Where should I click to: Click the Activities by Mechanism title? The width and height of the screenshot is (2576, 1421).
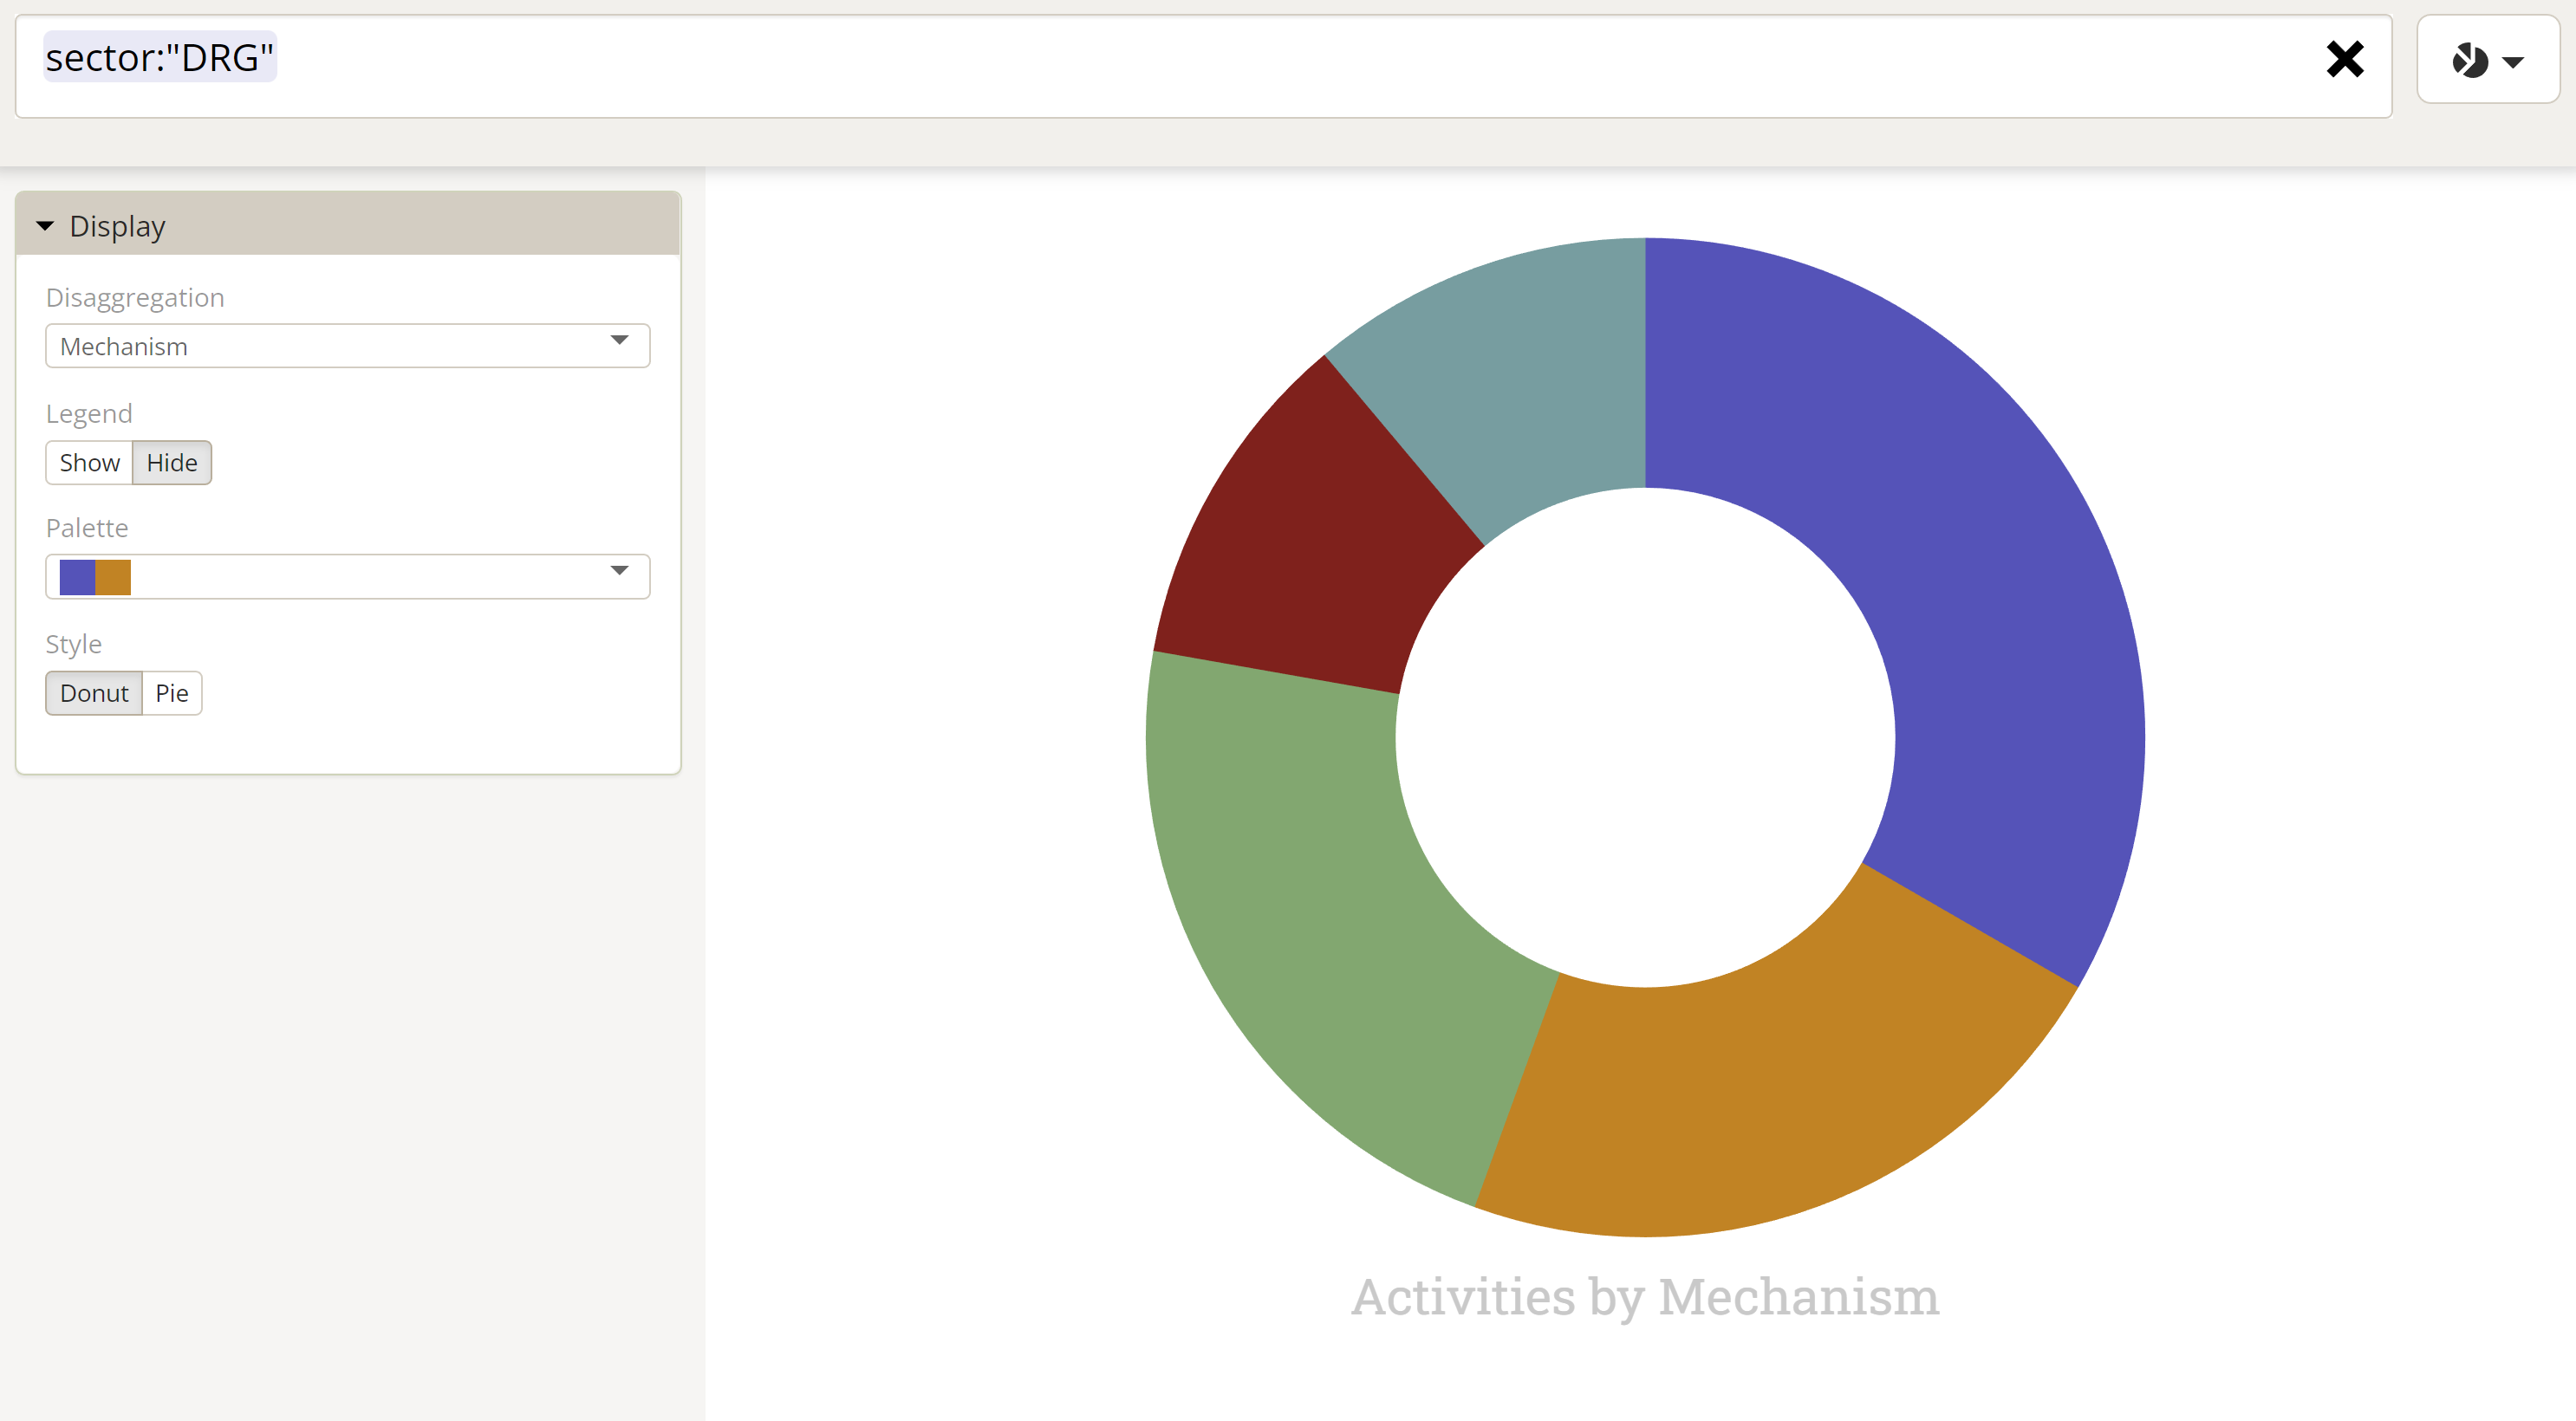[1645, 1297]
